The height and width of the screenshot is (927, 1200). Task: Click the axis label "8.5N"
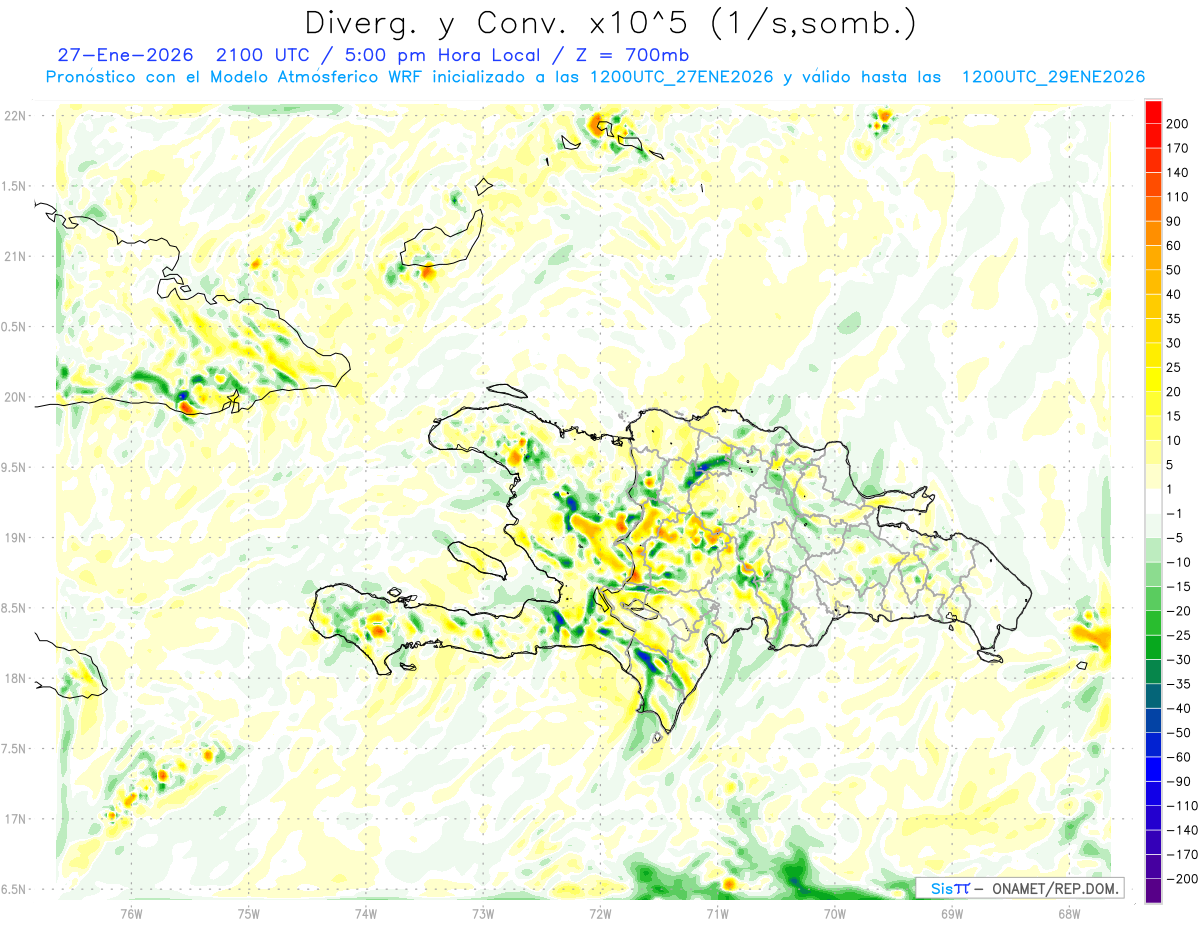pos(15,608)
